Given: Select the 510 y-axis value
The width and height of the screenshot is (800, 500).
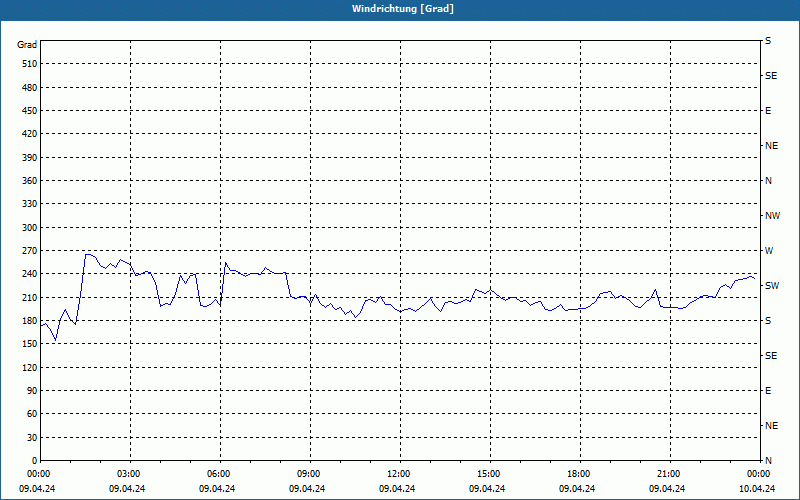Looking at the screenshot, I should (x=29, y=64).
